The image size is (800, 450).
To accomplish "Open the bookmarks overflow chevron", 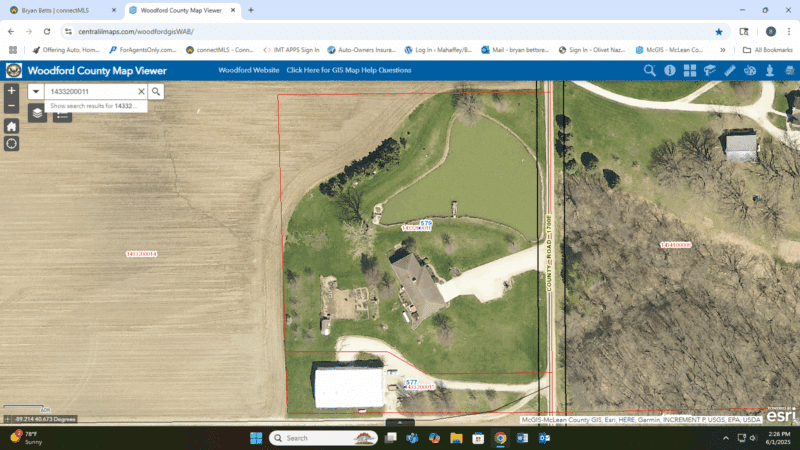I will coord(722,49).
